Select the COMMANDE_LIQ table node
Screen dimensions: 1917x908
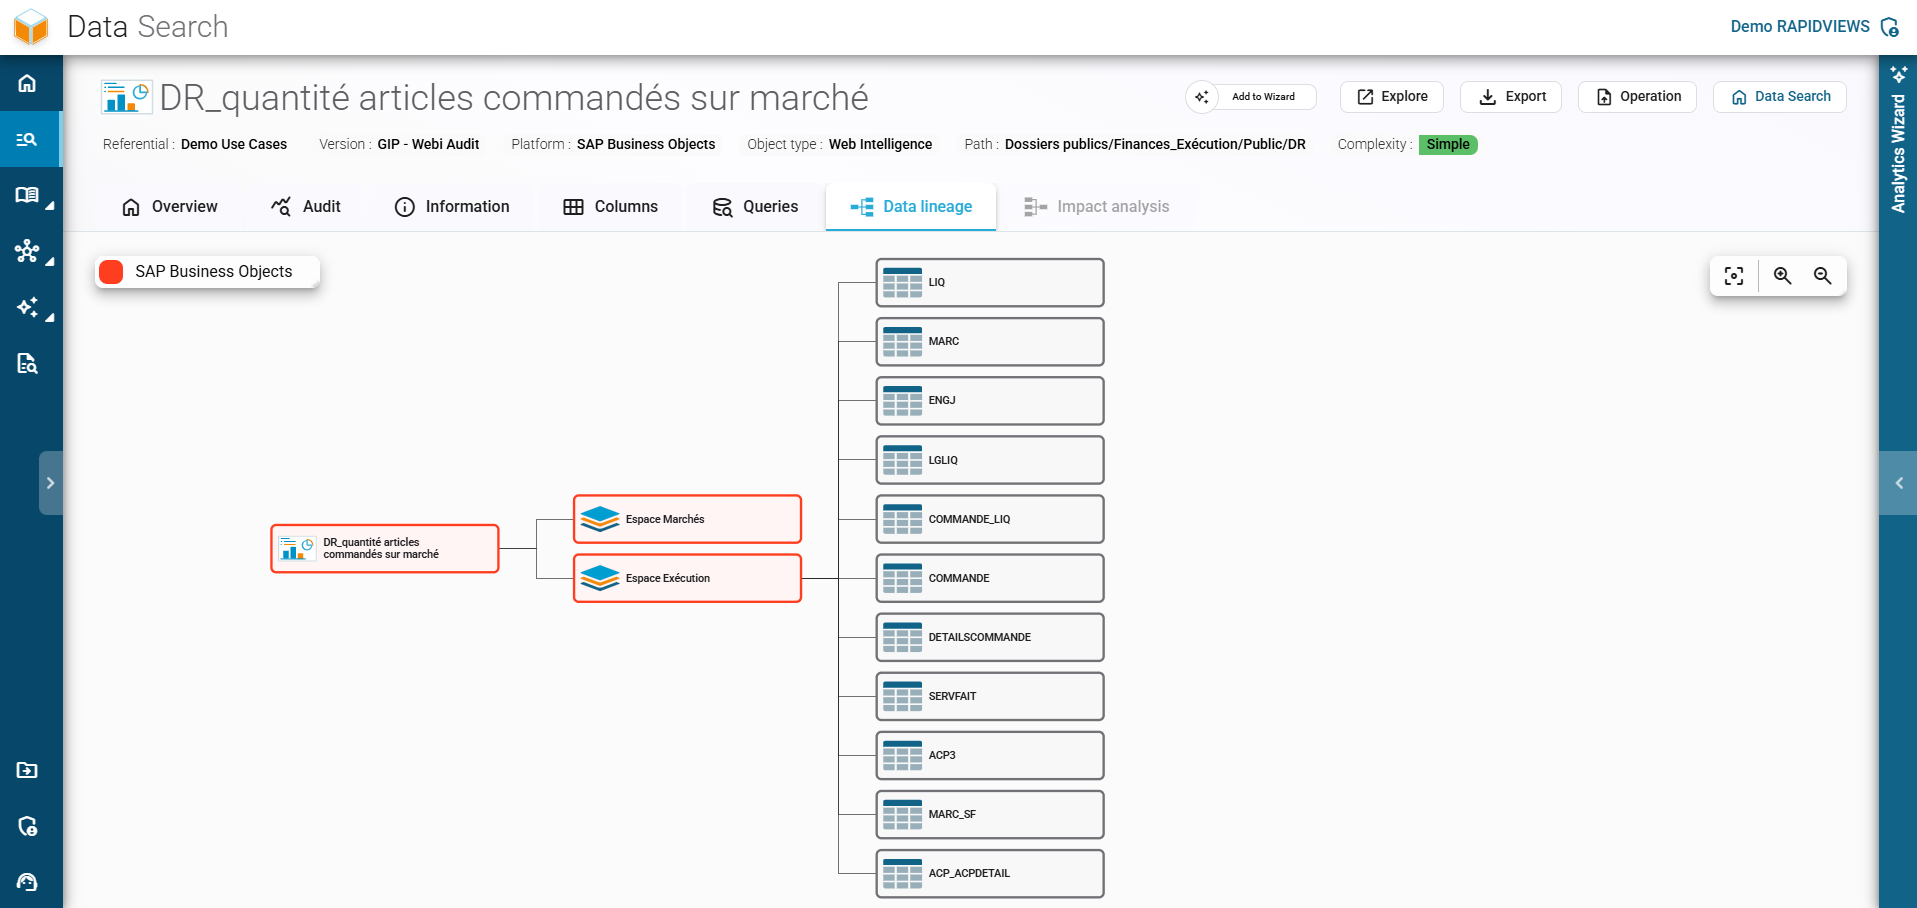point(990,520)
